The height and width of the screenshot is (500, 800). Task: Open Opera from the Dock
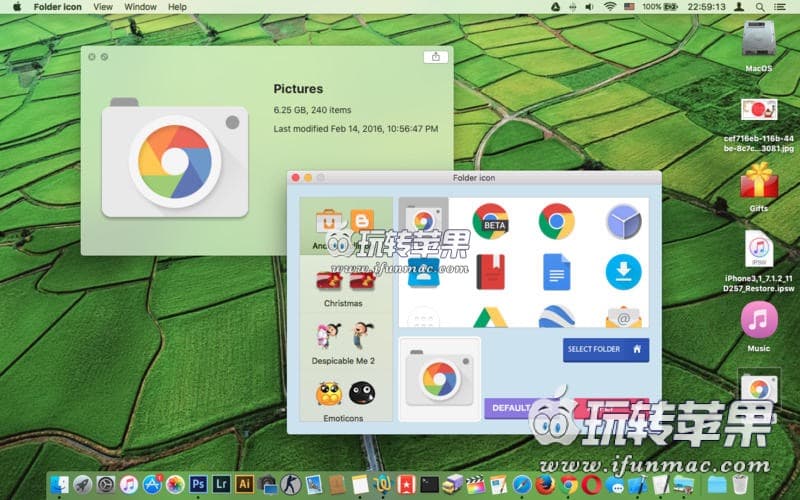pyautogui.click(x=591, y=484)
